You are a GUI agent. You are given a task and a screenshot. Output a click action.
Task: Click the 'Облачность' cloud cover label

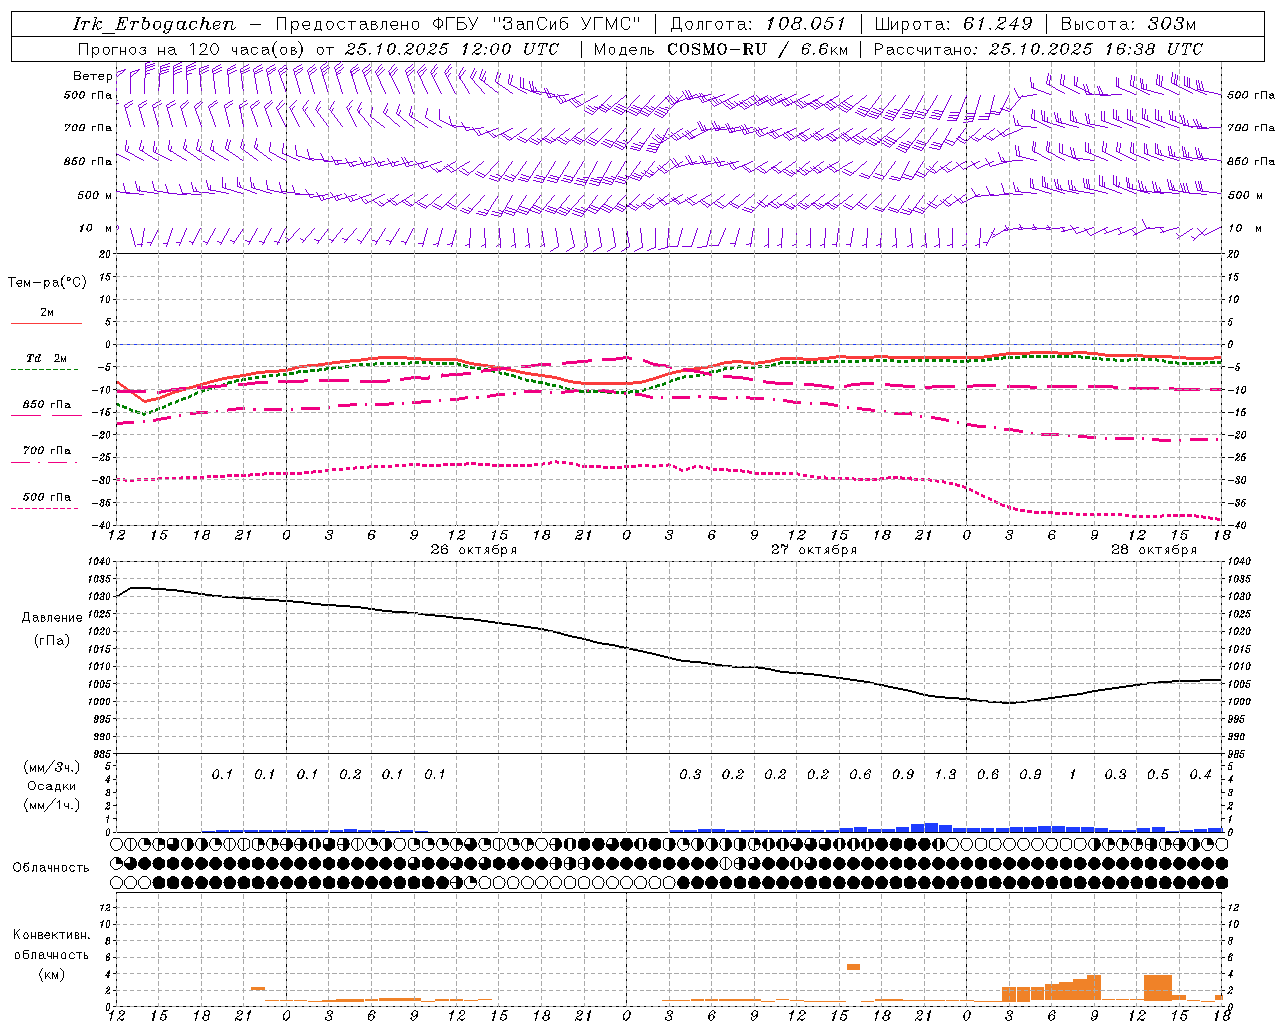(x=51, y=868)
